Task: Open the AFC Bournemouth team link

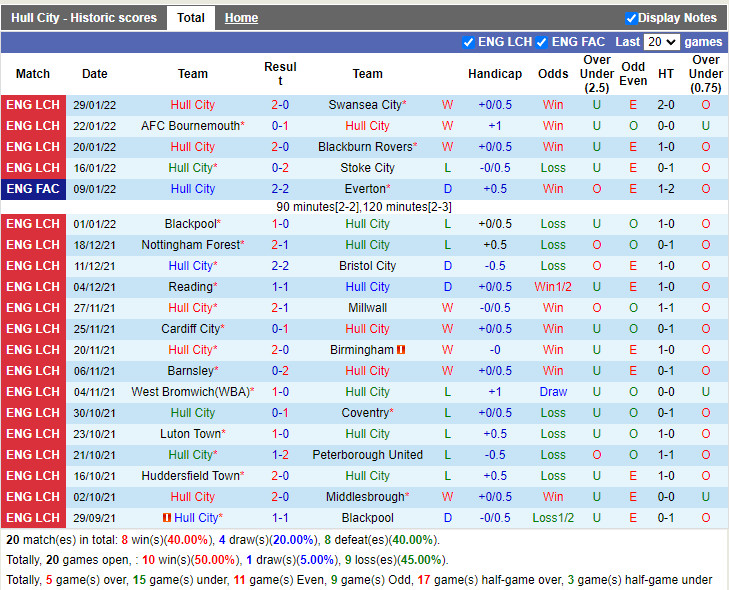Action: click(190, 126)
